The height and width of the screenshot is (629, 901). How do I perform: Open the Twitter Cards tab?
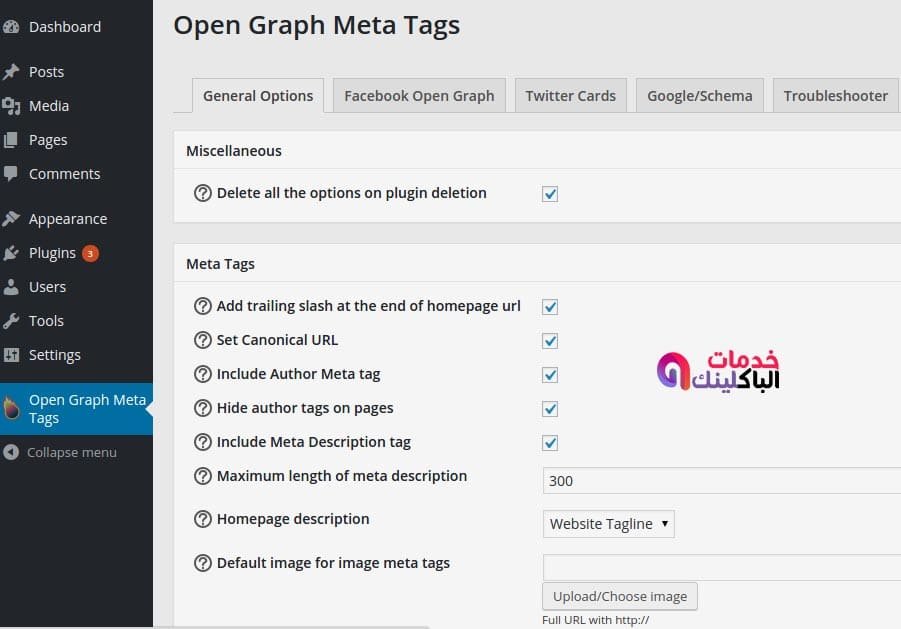(x=570, y=95)
